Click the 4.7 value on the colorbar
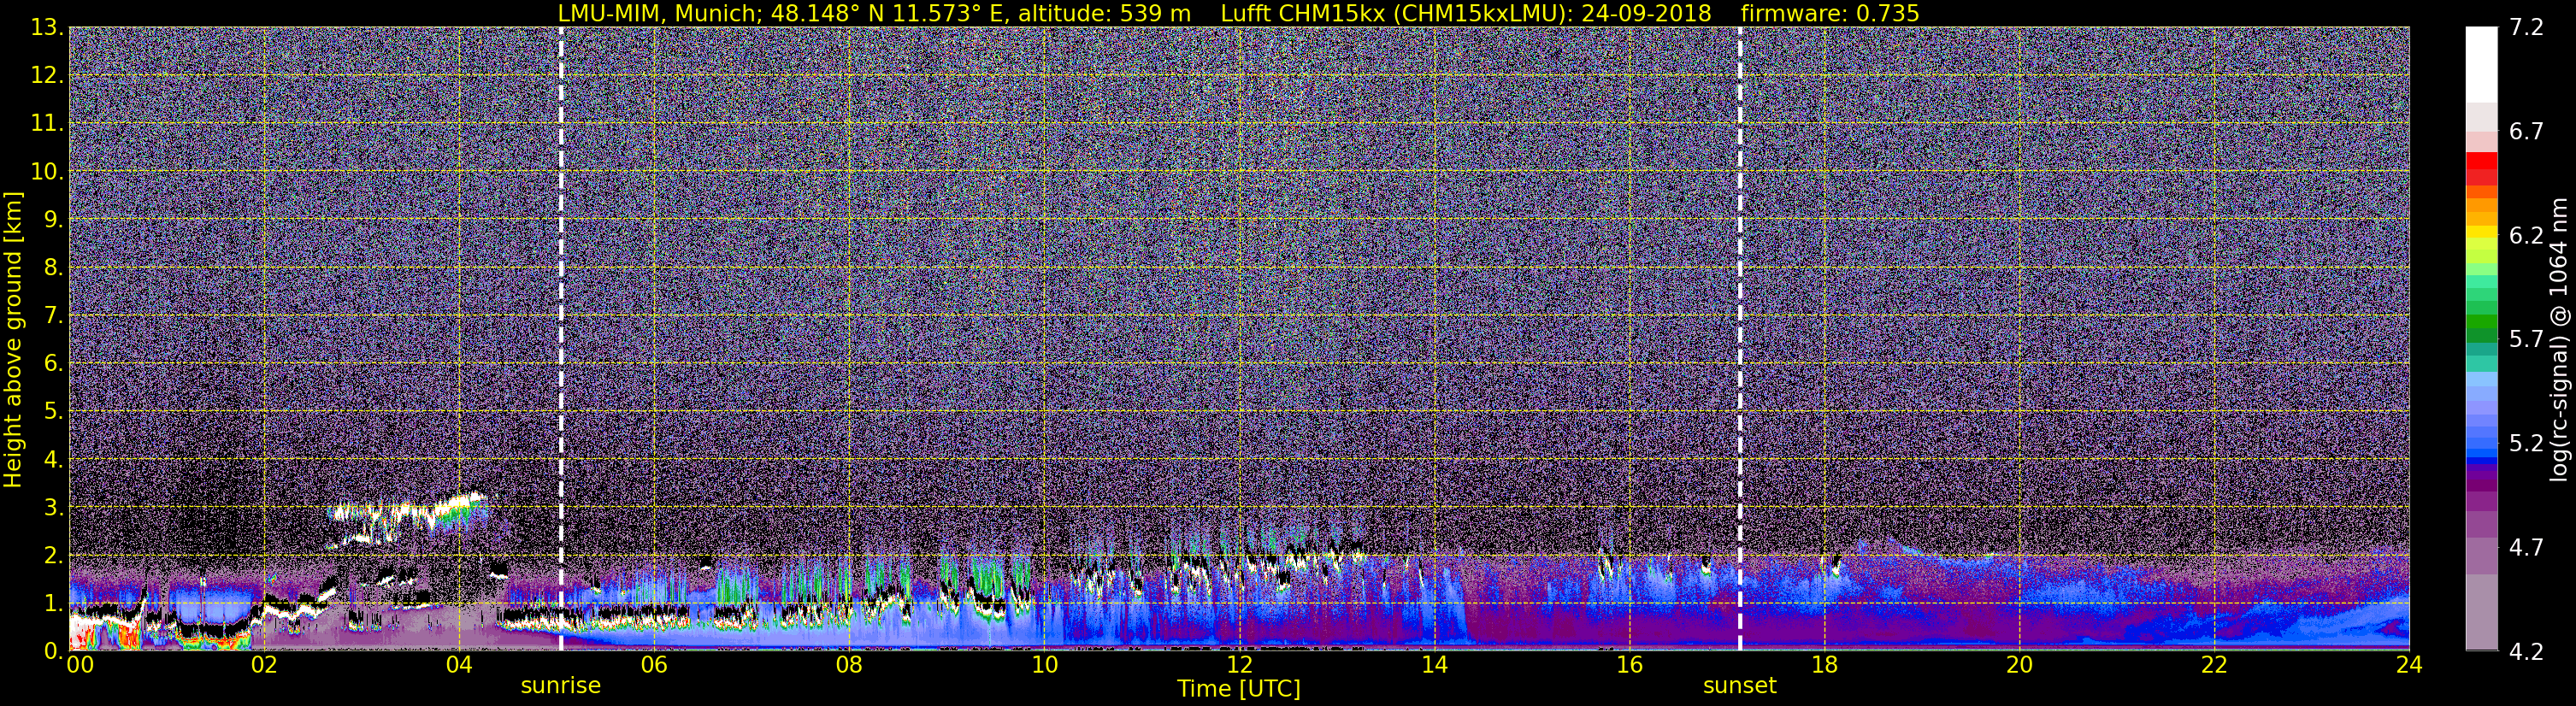The width and height of the screenshot is (2576, 706). (x=2526, y=548)
